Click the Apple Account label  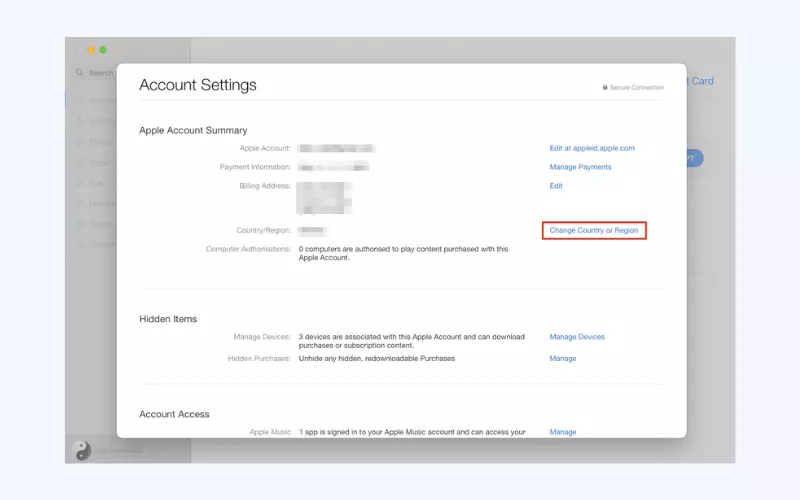tap(265, 148)
